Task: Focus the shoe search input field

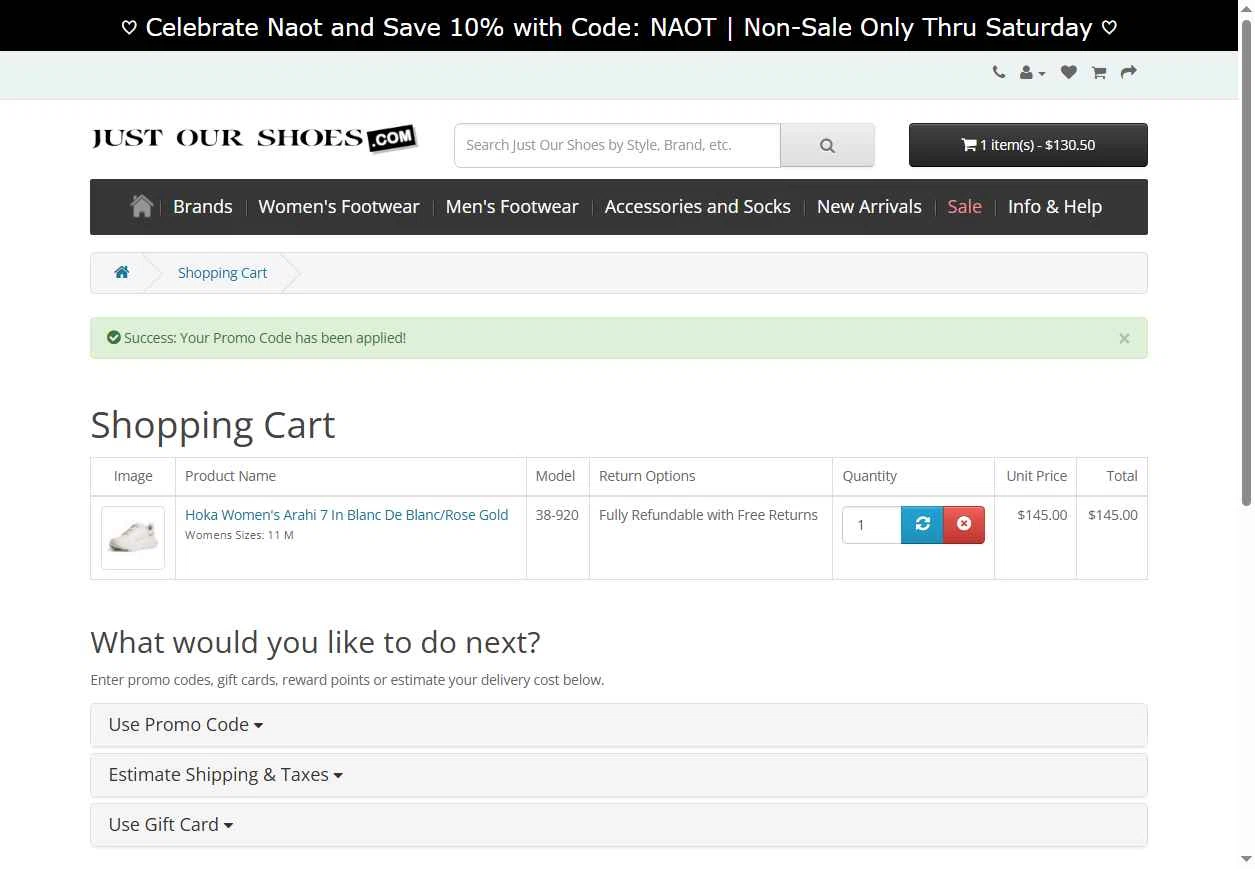Action: [x=617, y=145]
